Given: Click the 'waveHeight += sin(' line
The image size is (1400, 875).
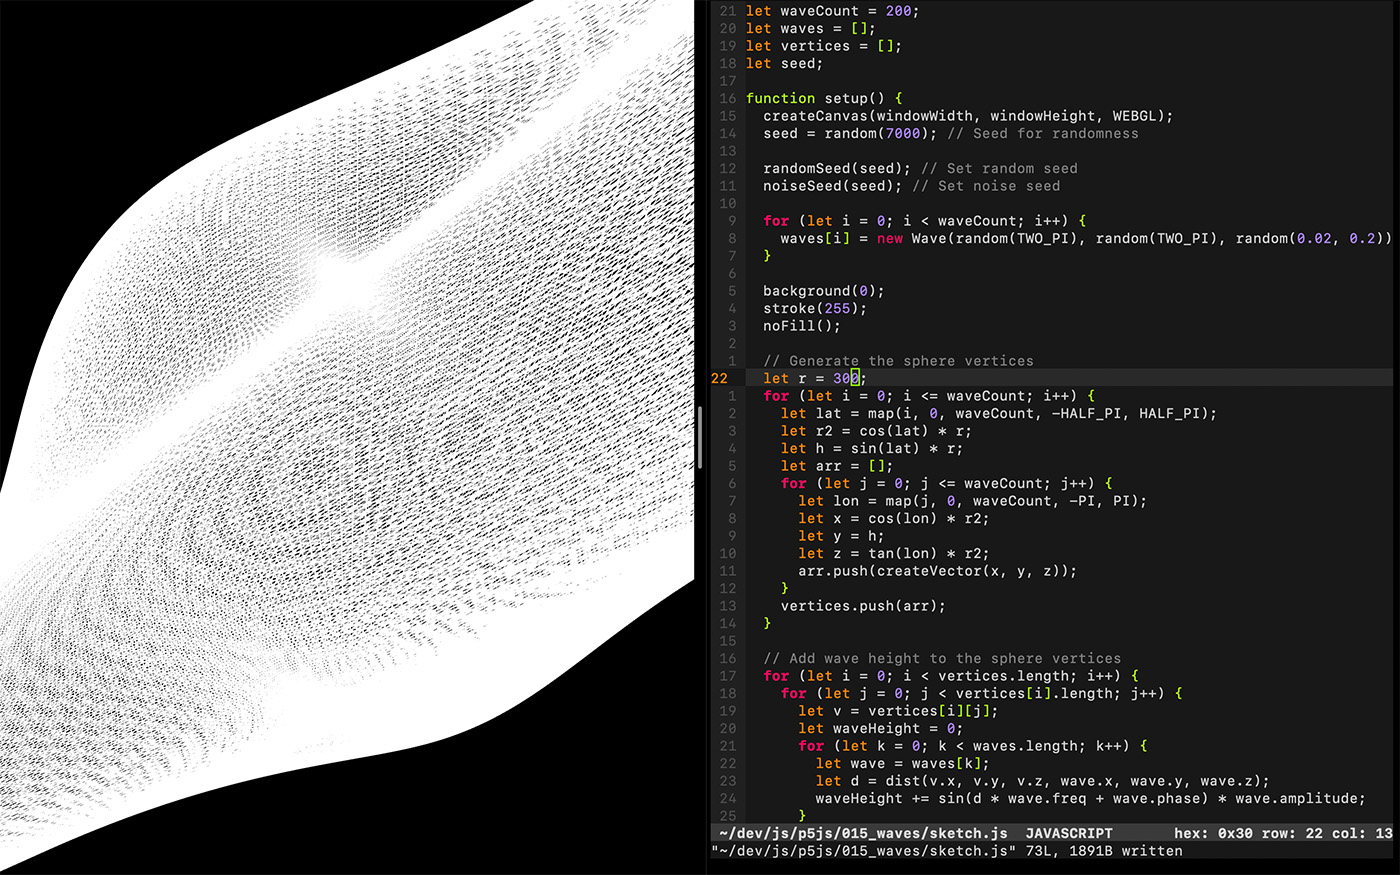Looking at the screenshot, I should (x=1091, y=798).
